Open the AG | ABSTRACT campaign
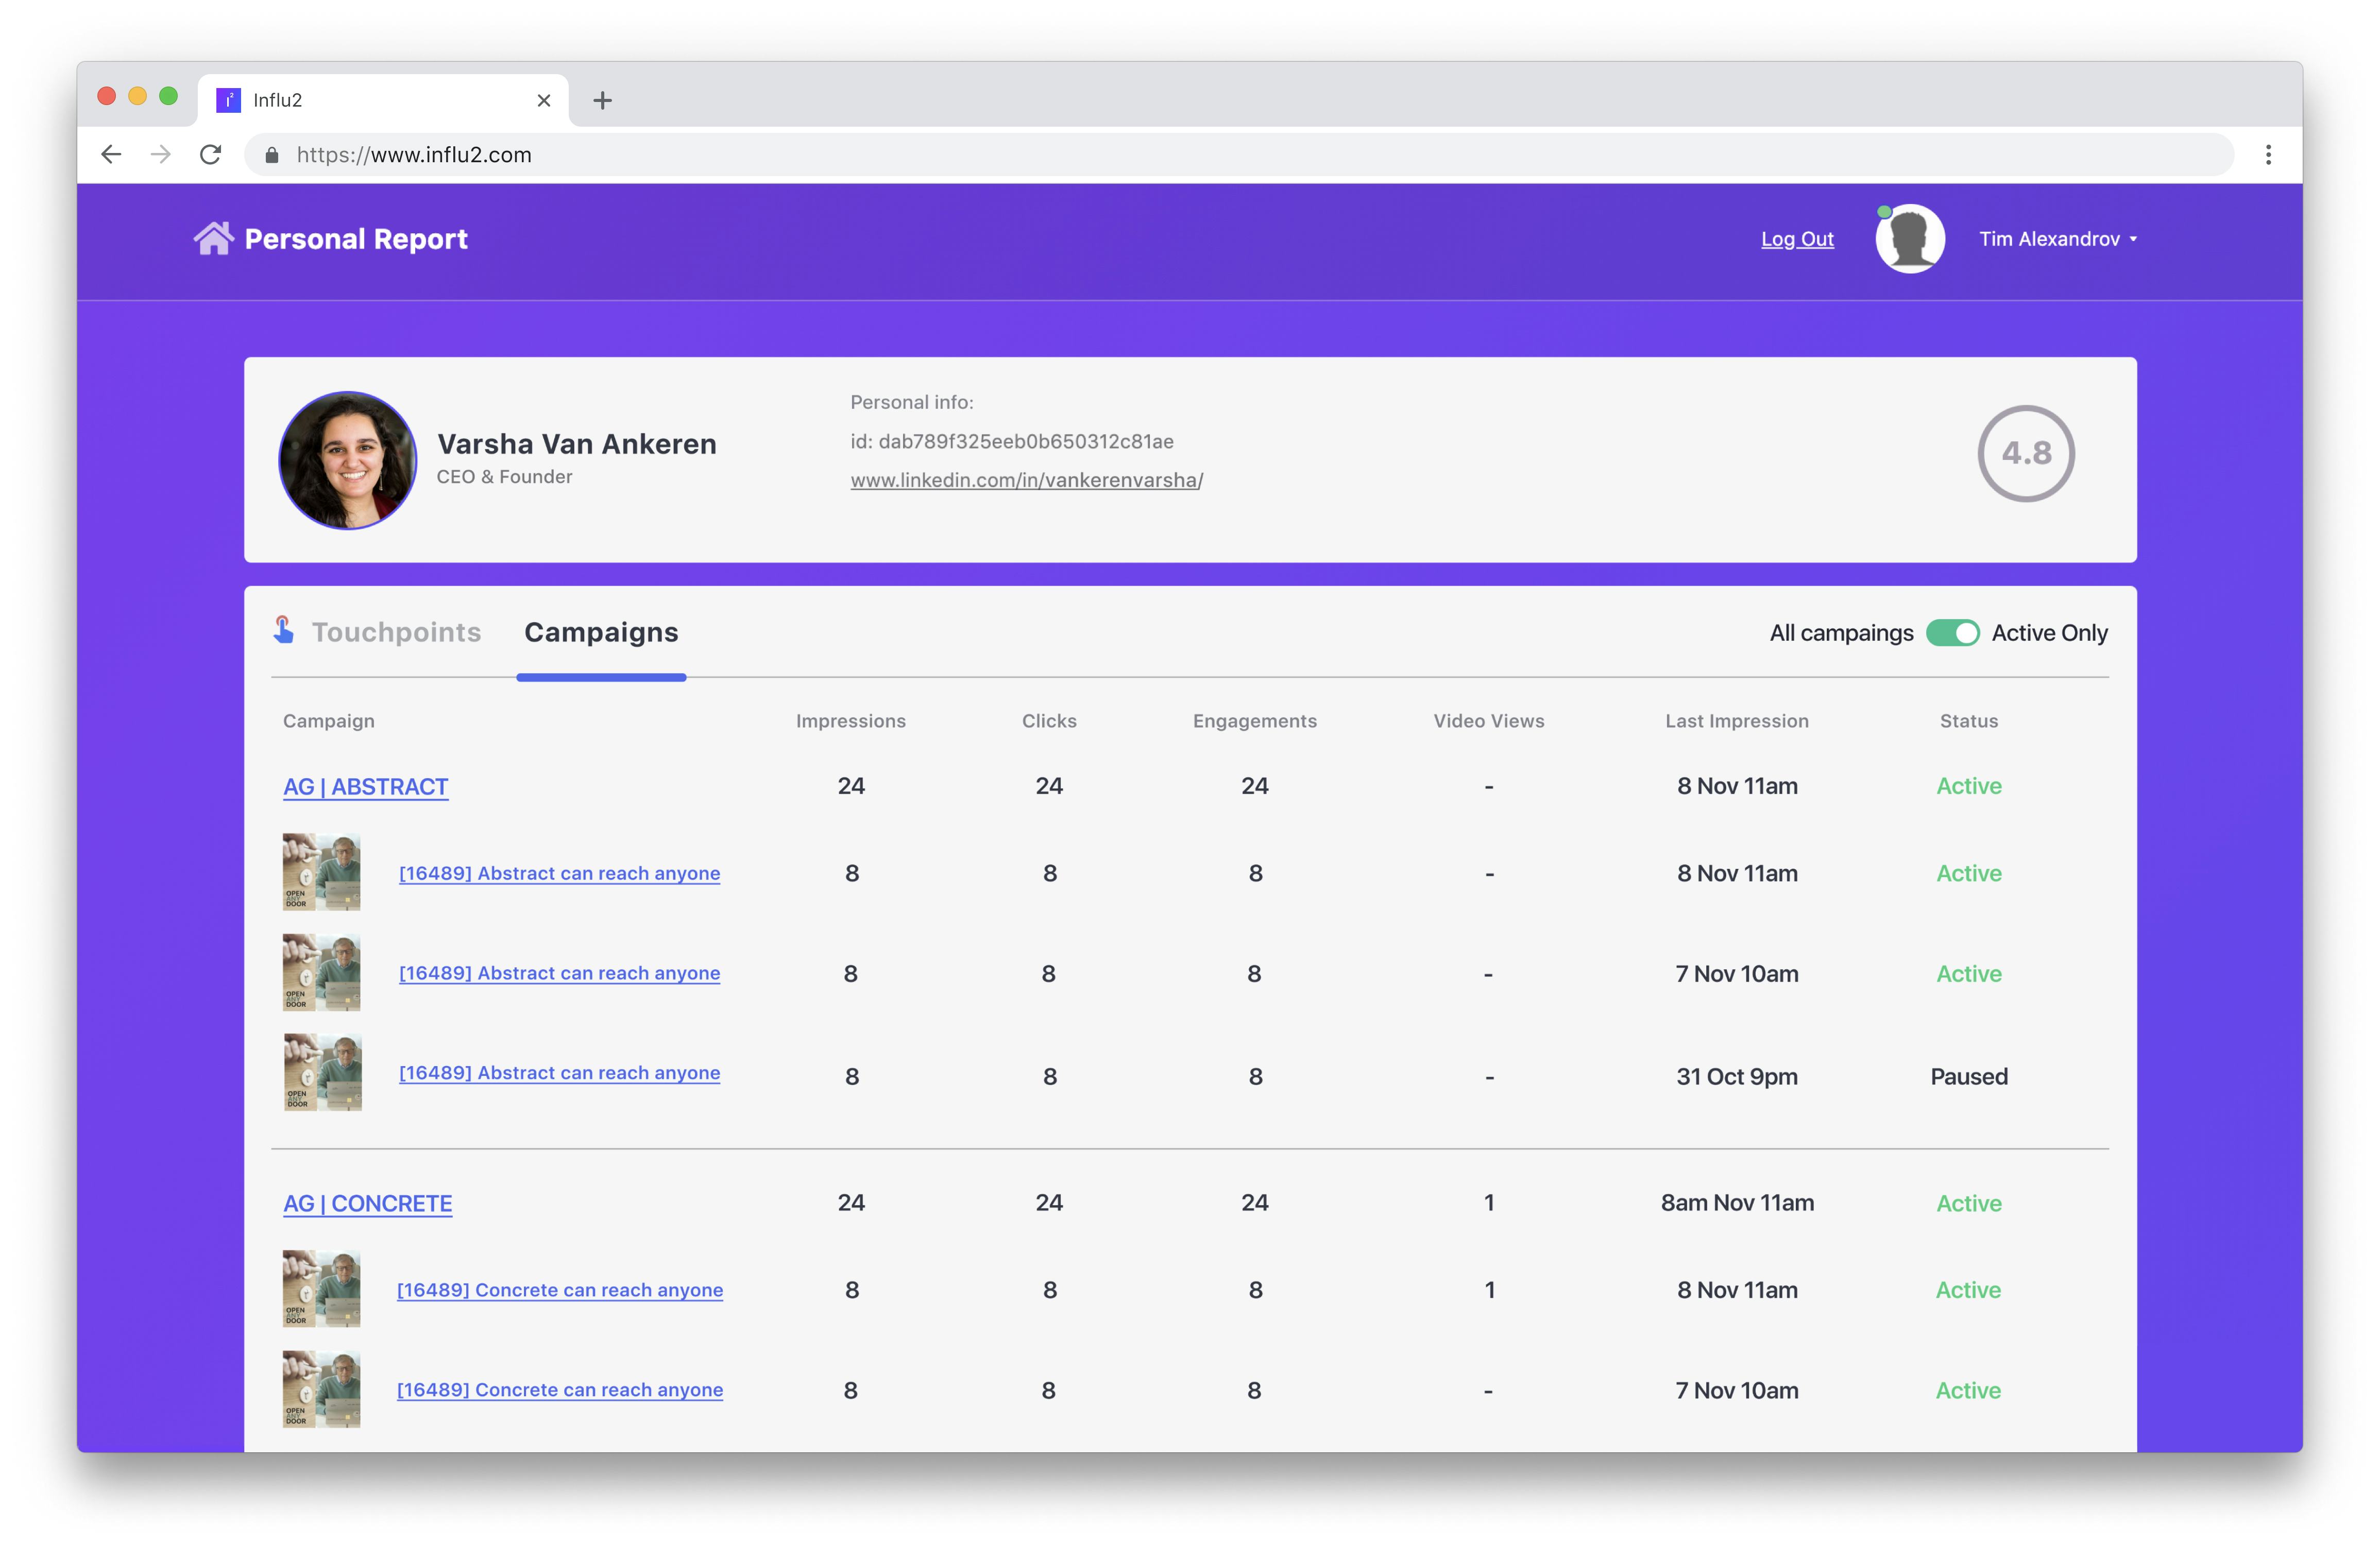Viewport: 2380px width, 1545px height. 365,786
